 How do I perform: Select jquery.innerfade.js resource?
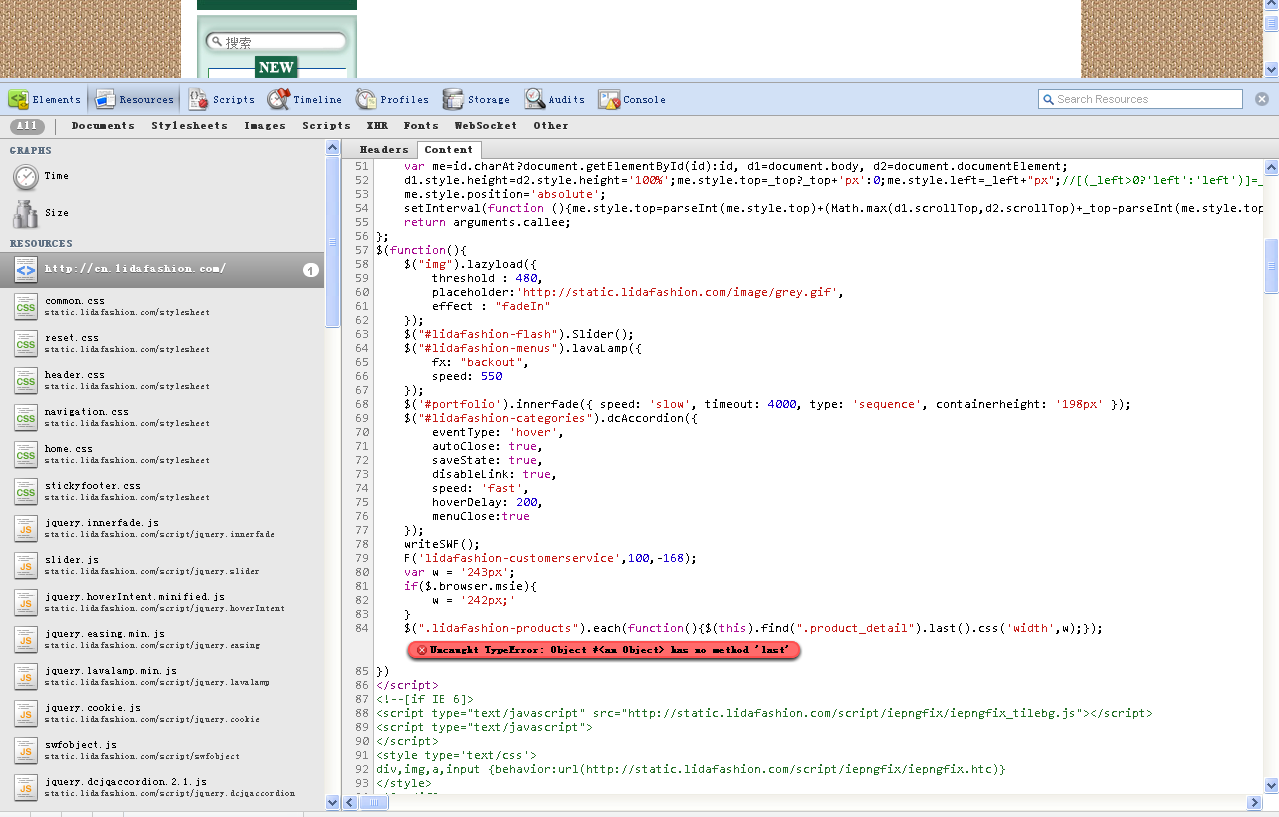tap(162, 528)
